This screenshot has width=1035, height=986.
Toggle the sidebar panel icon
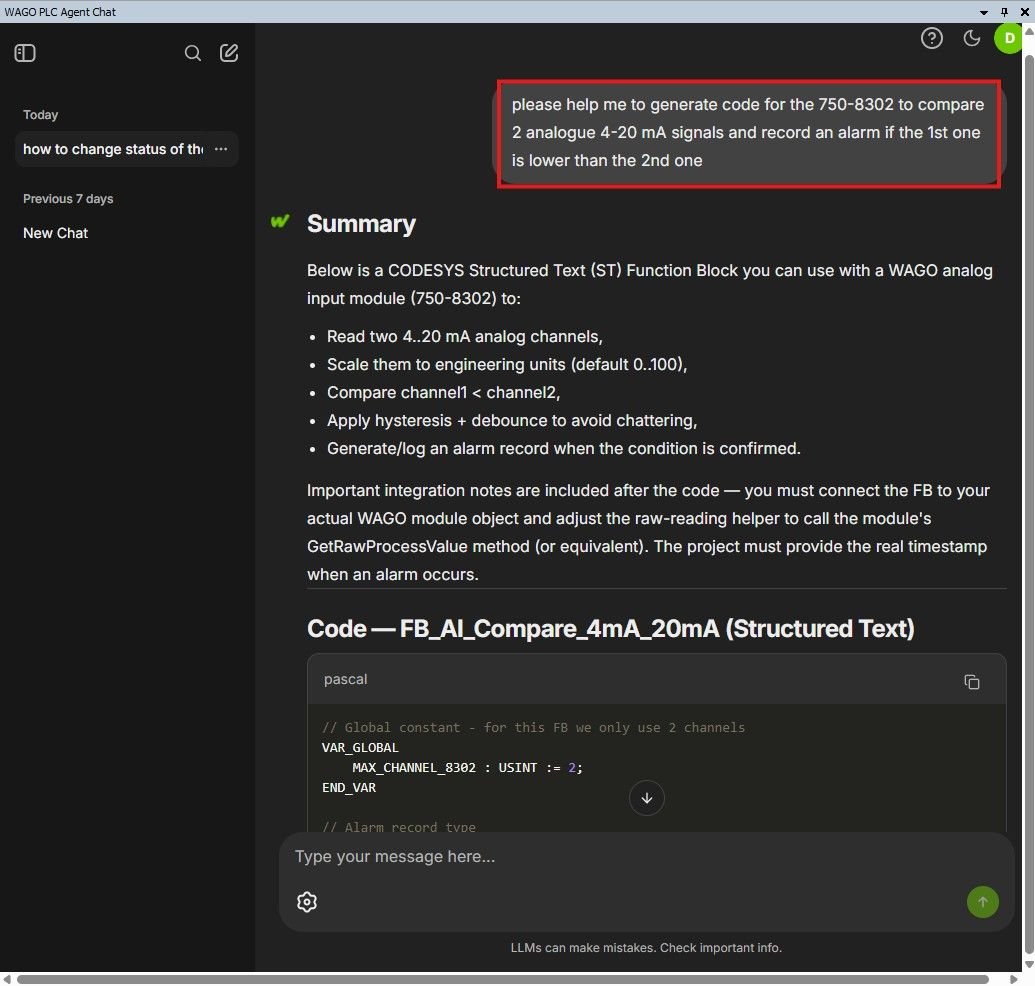(x=25, y=53)
